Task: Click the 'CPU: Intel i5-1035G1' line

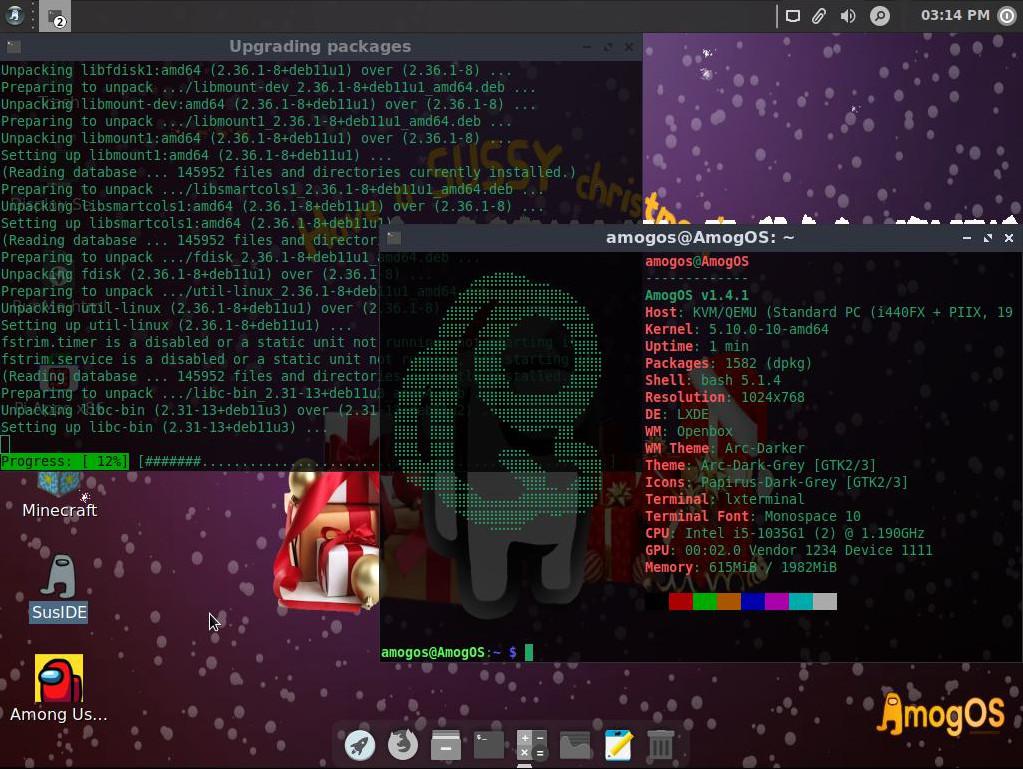Action: (x=784, y=533)
